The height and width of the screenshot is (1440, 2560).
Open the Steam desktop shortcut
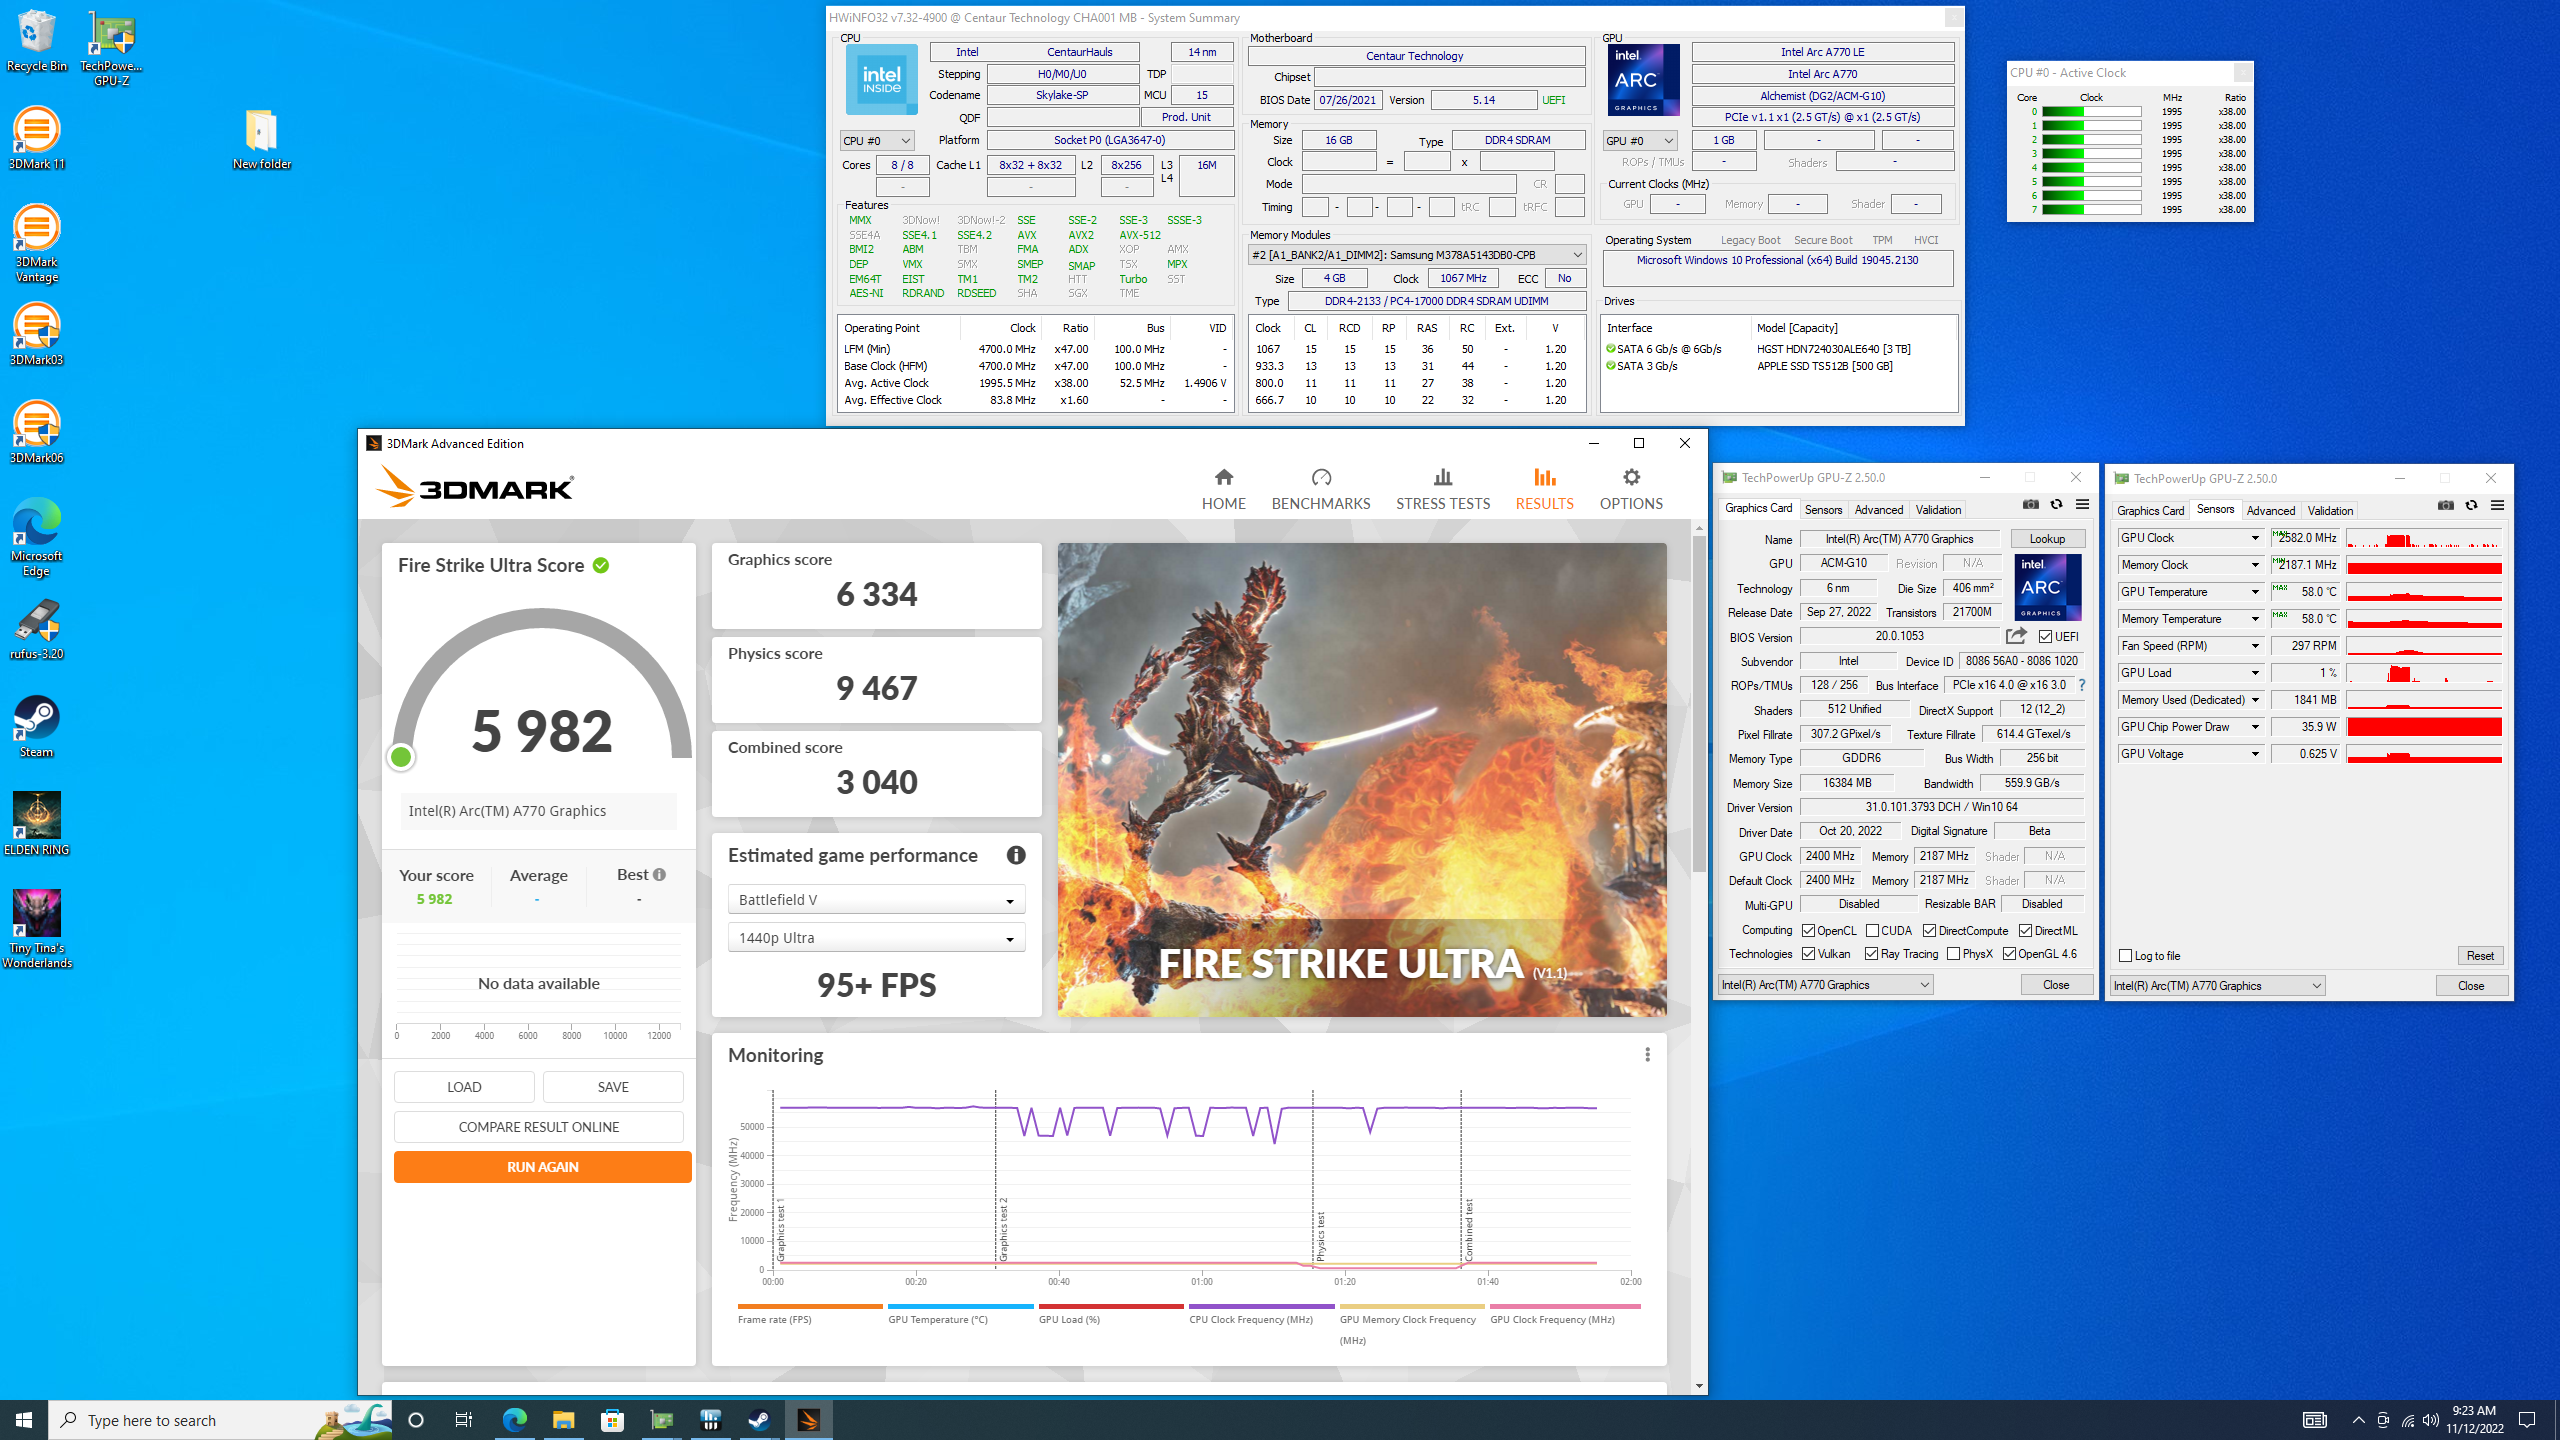click(x=37, y=727)
